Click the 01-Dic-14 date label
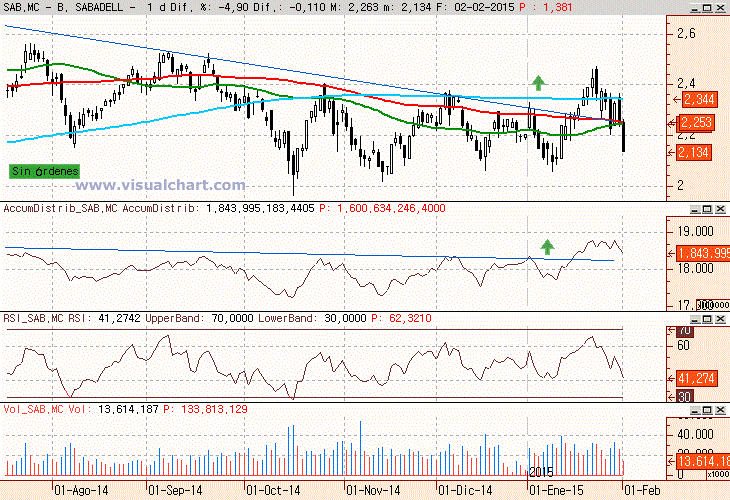This screenshot has width=730, height=500. click(x=465, y=490)
